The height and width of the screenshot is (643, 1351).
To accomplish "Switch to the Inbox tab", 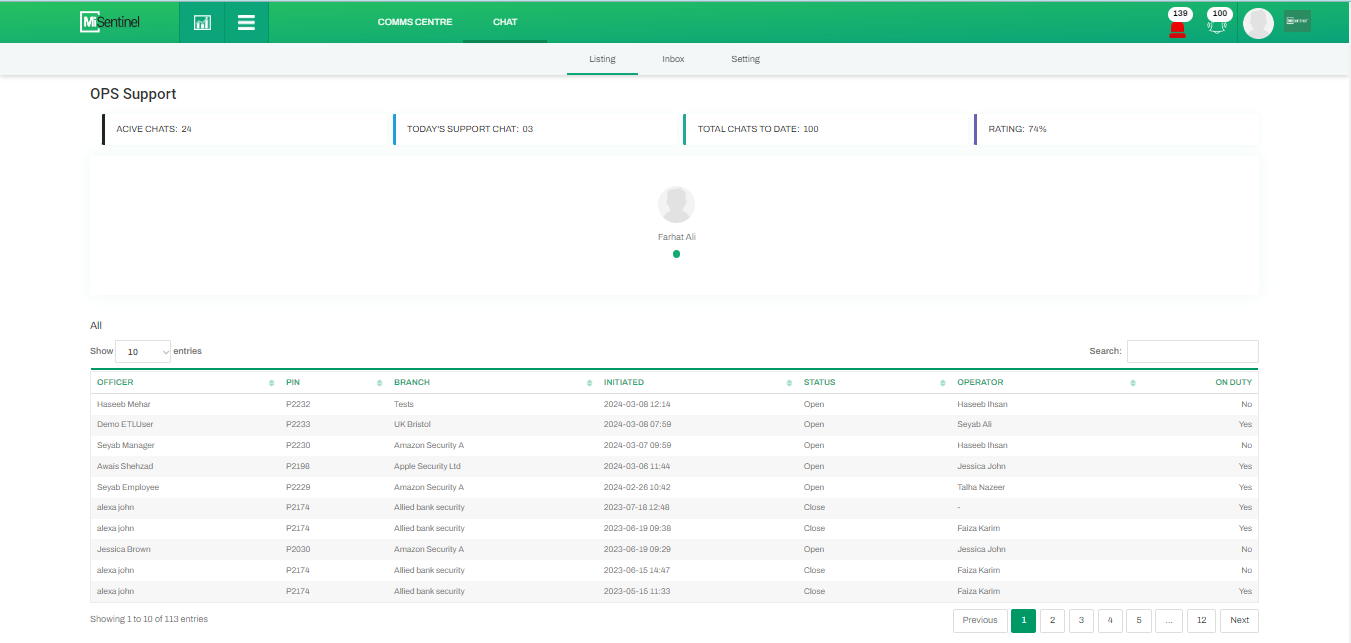I will tap(673, 59).
